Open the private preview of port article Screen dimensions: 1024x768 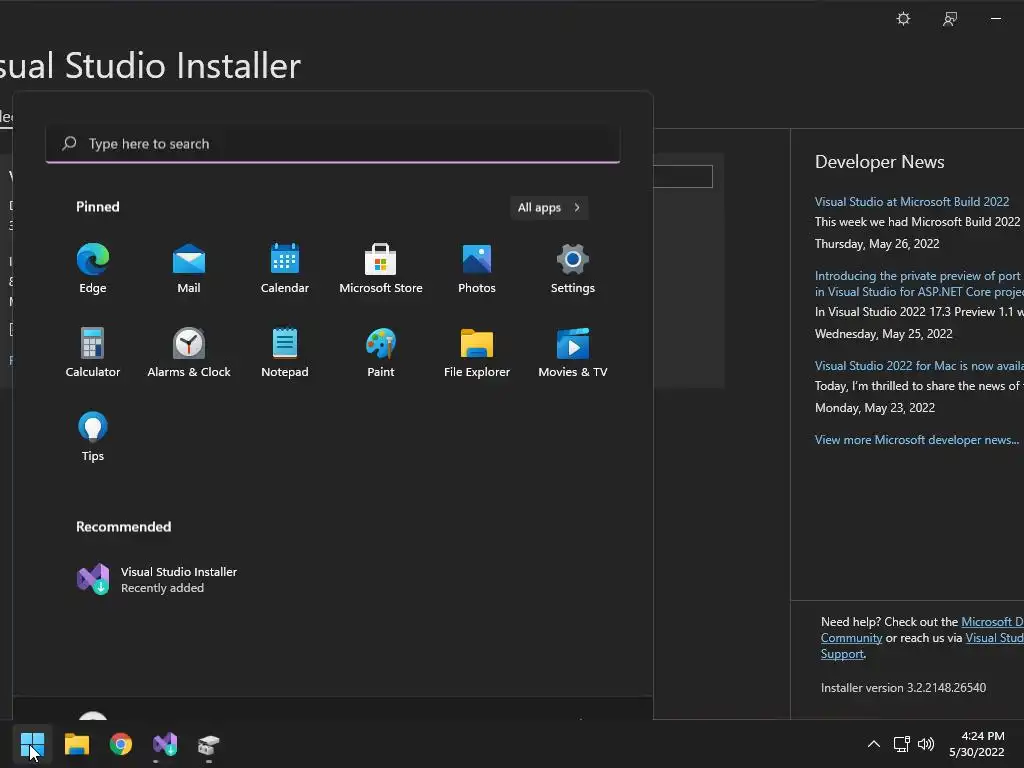point(919,283)
